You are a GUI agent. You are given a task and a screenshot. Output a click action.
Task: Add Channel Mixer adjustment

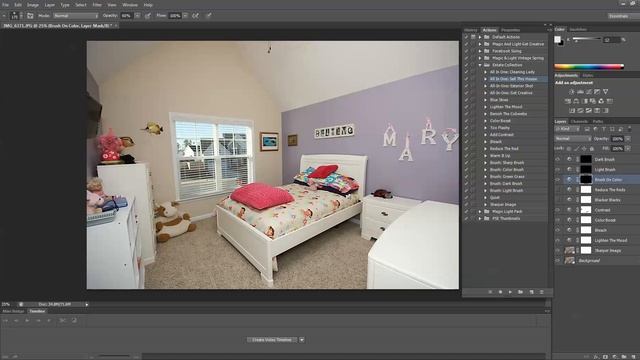(x=601, y=101)
